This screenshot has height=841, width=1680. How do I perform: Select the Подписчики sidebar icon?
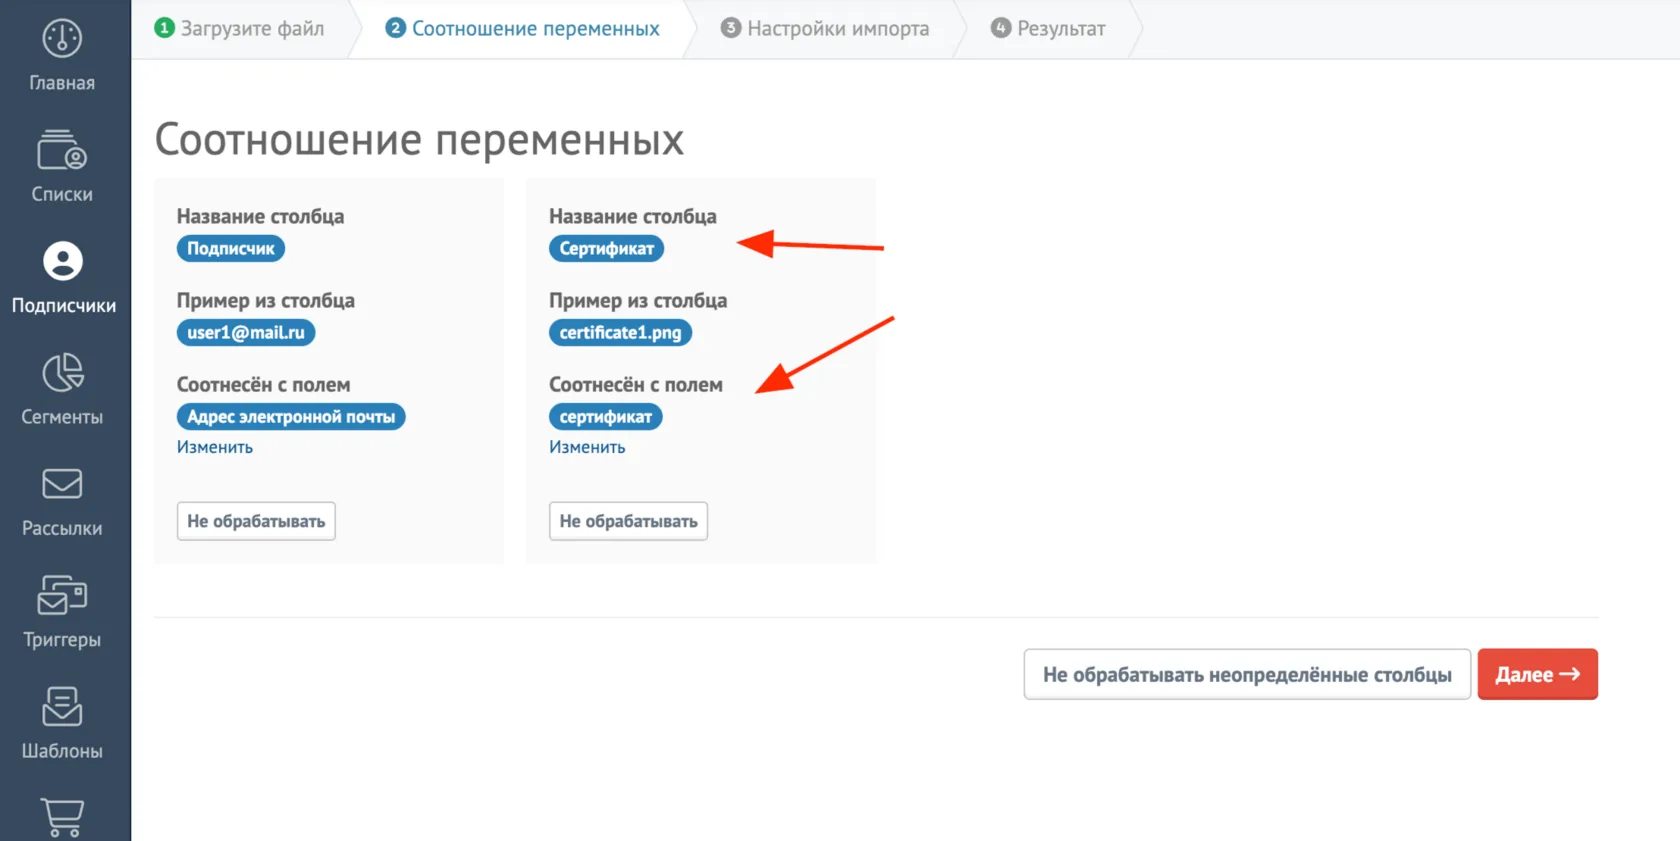[x=63, y=261]
